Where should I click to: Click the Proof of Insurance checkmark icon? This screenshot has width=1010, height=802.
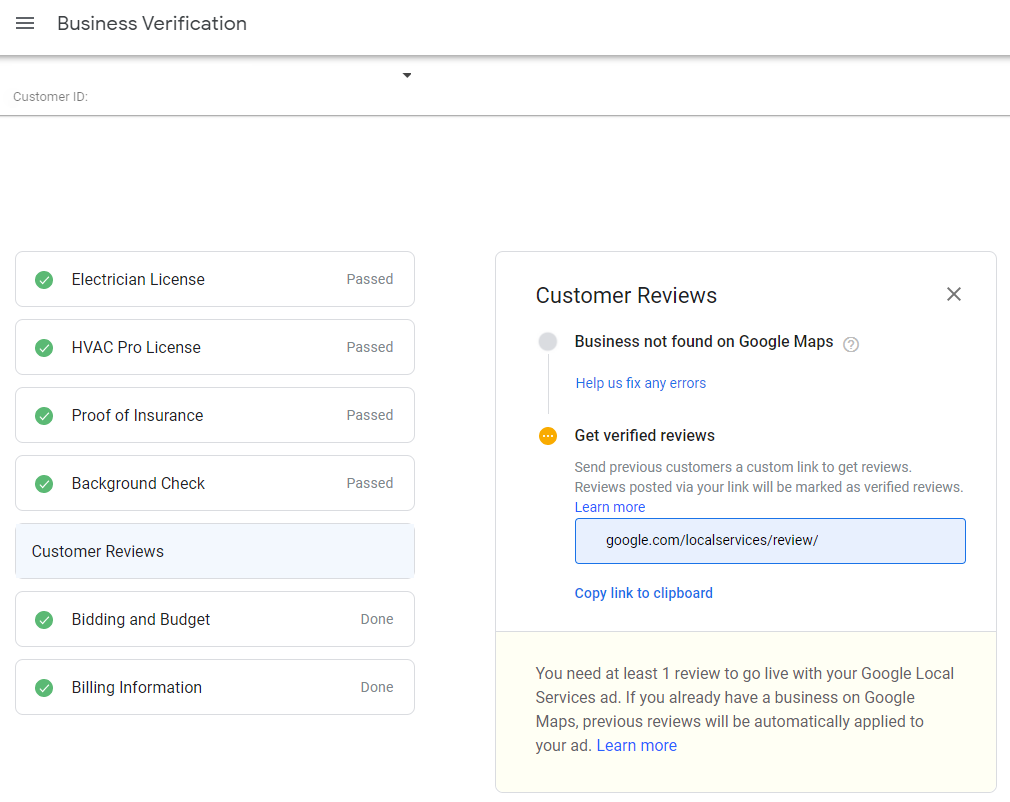[x=44, y=416]
